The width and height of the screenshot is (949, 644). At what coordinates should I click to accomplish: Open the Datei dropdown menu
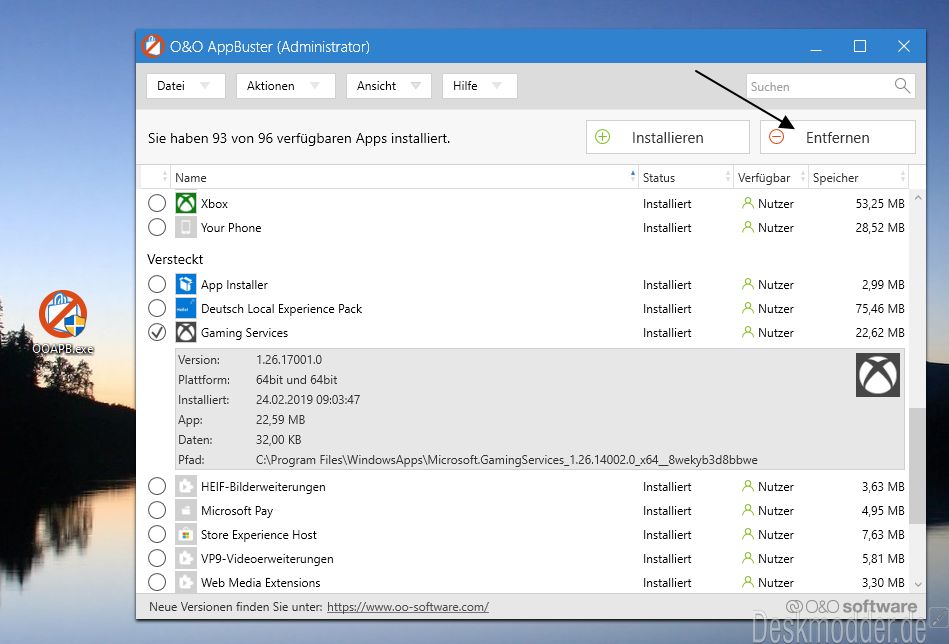click(x=186, y=86)
